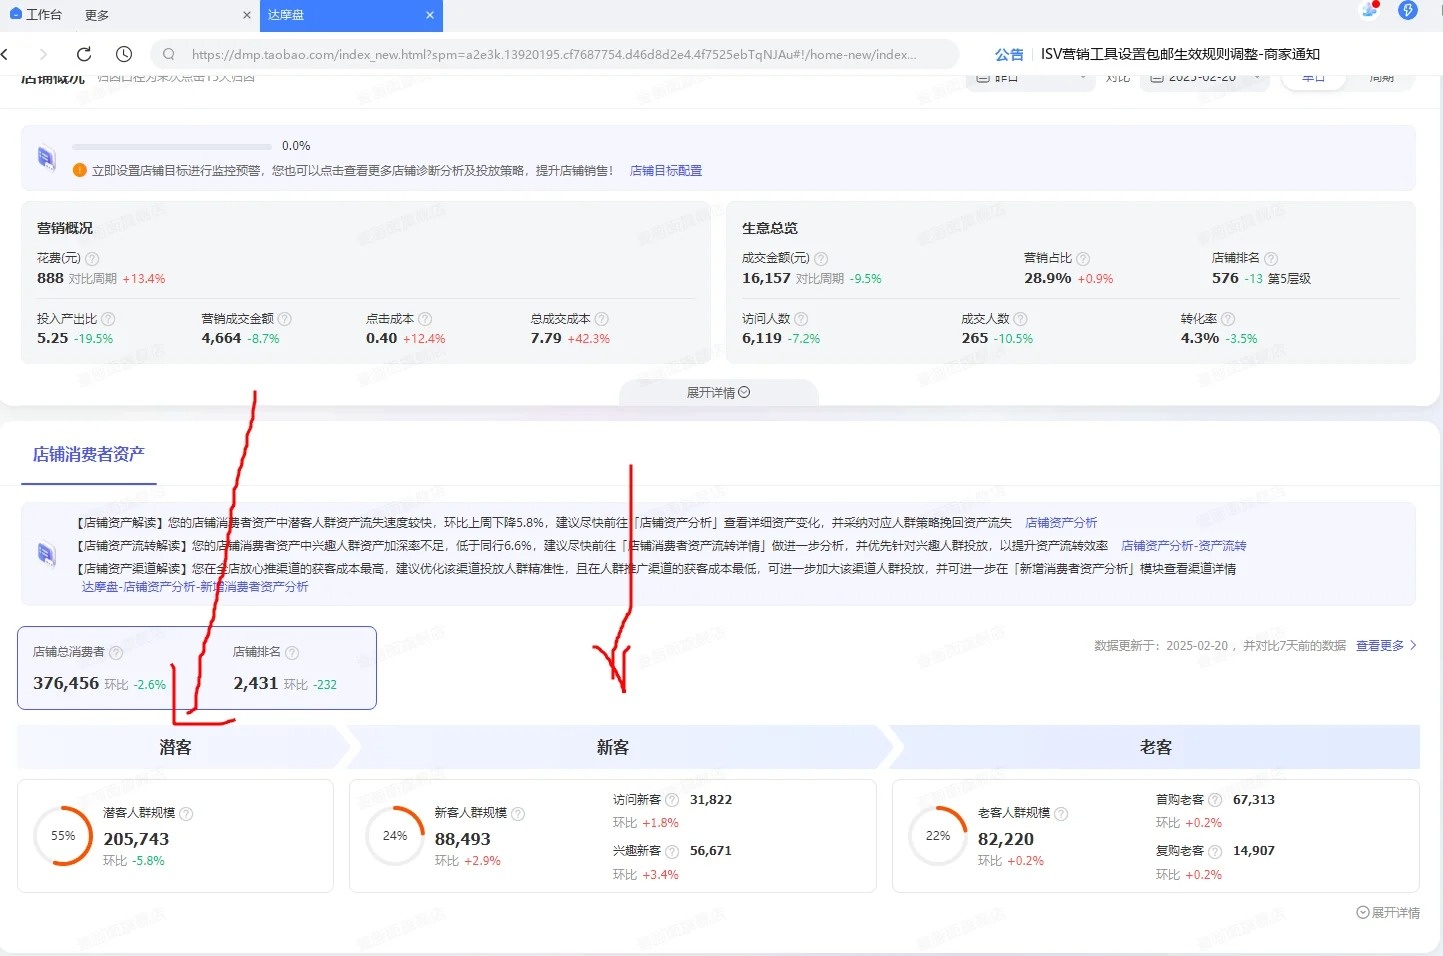Expand 展开详情 below the overview panels

718,392
